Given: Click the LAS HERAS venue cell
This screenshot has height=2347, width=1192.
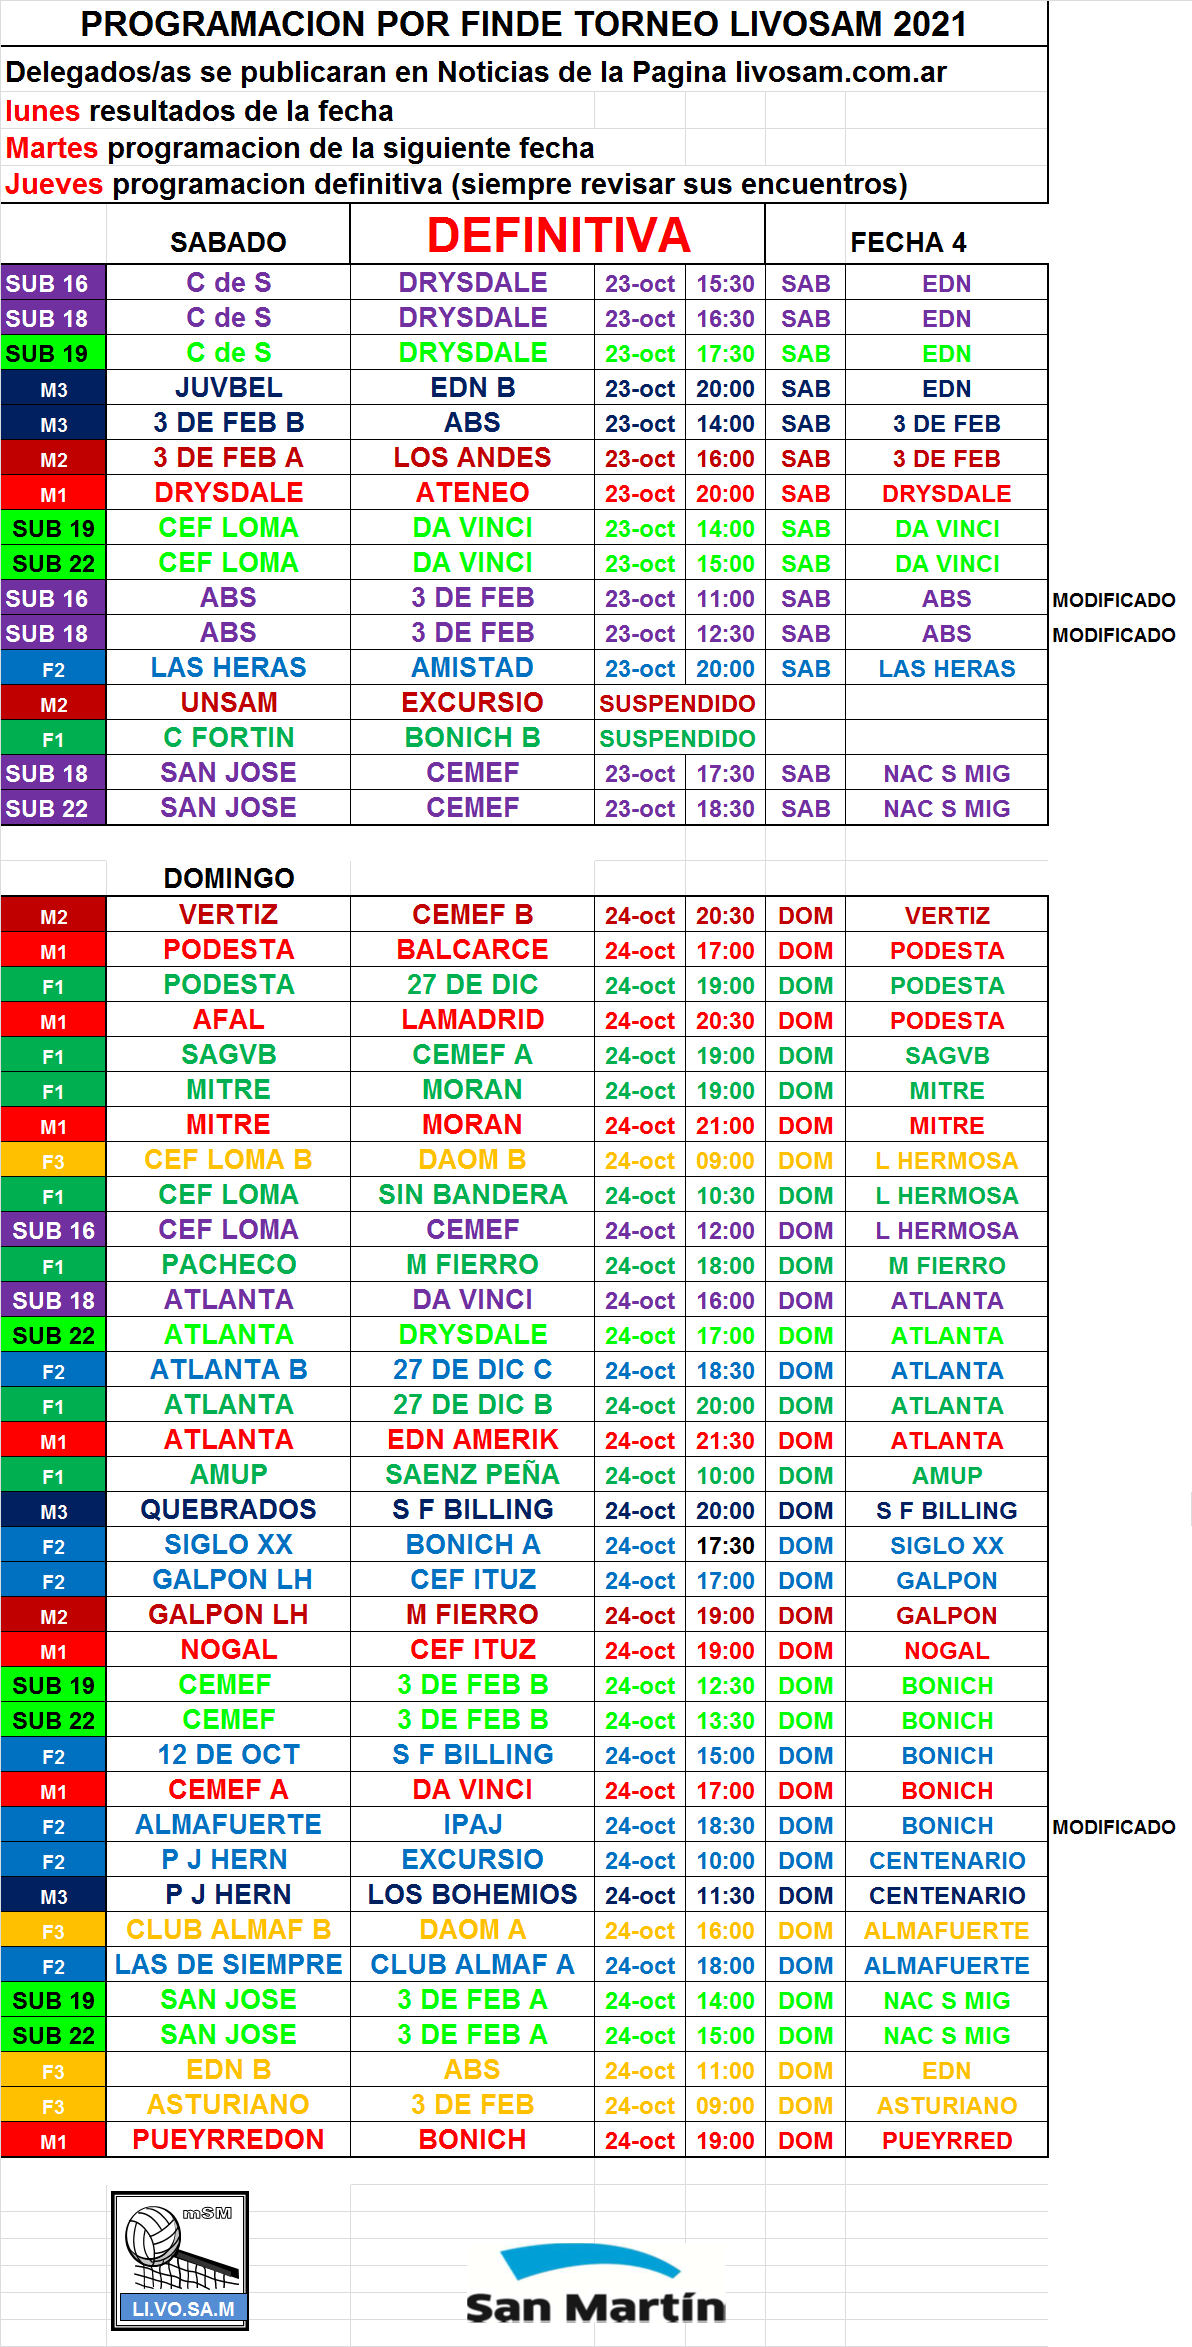Looking at the screenshot, I should point(947,669).
